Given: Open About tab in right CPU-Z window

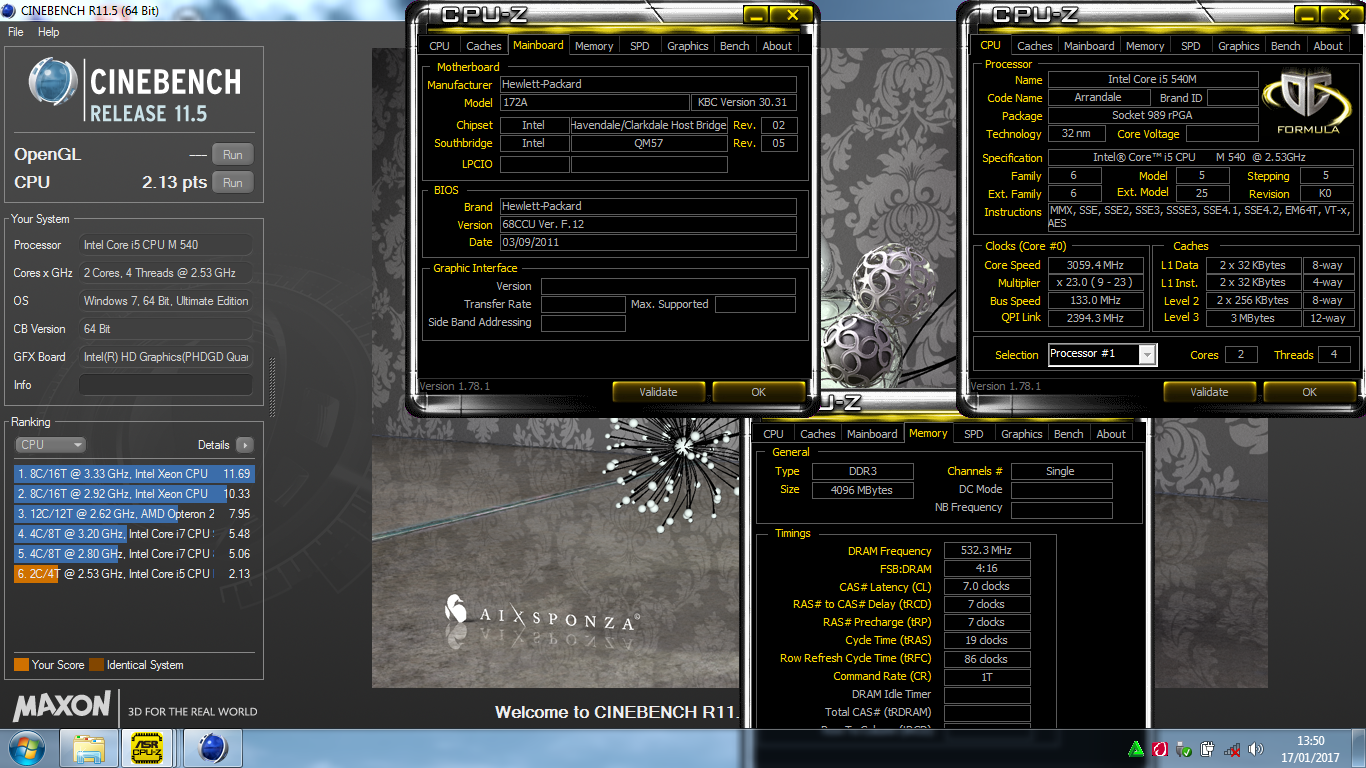Looking at the screenshot, I should click(x=1328, y=46).
